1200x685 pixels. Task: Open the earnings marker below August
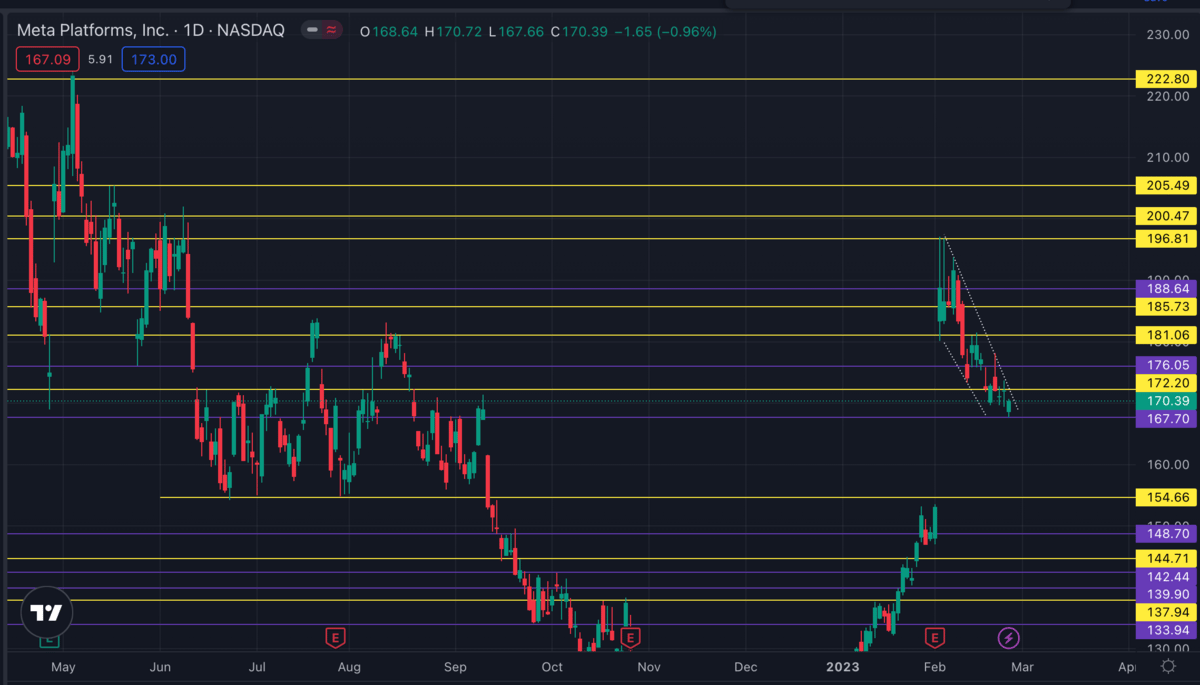click(x=336, y=637)
